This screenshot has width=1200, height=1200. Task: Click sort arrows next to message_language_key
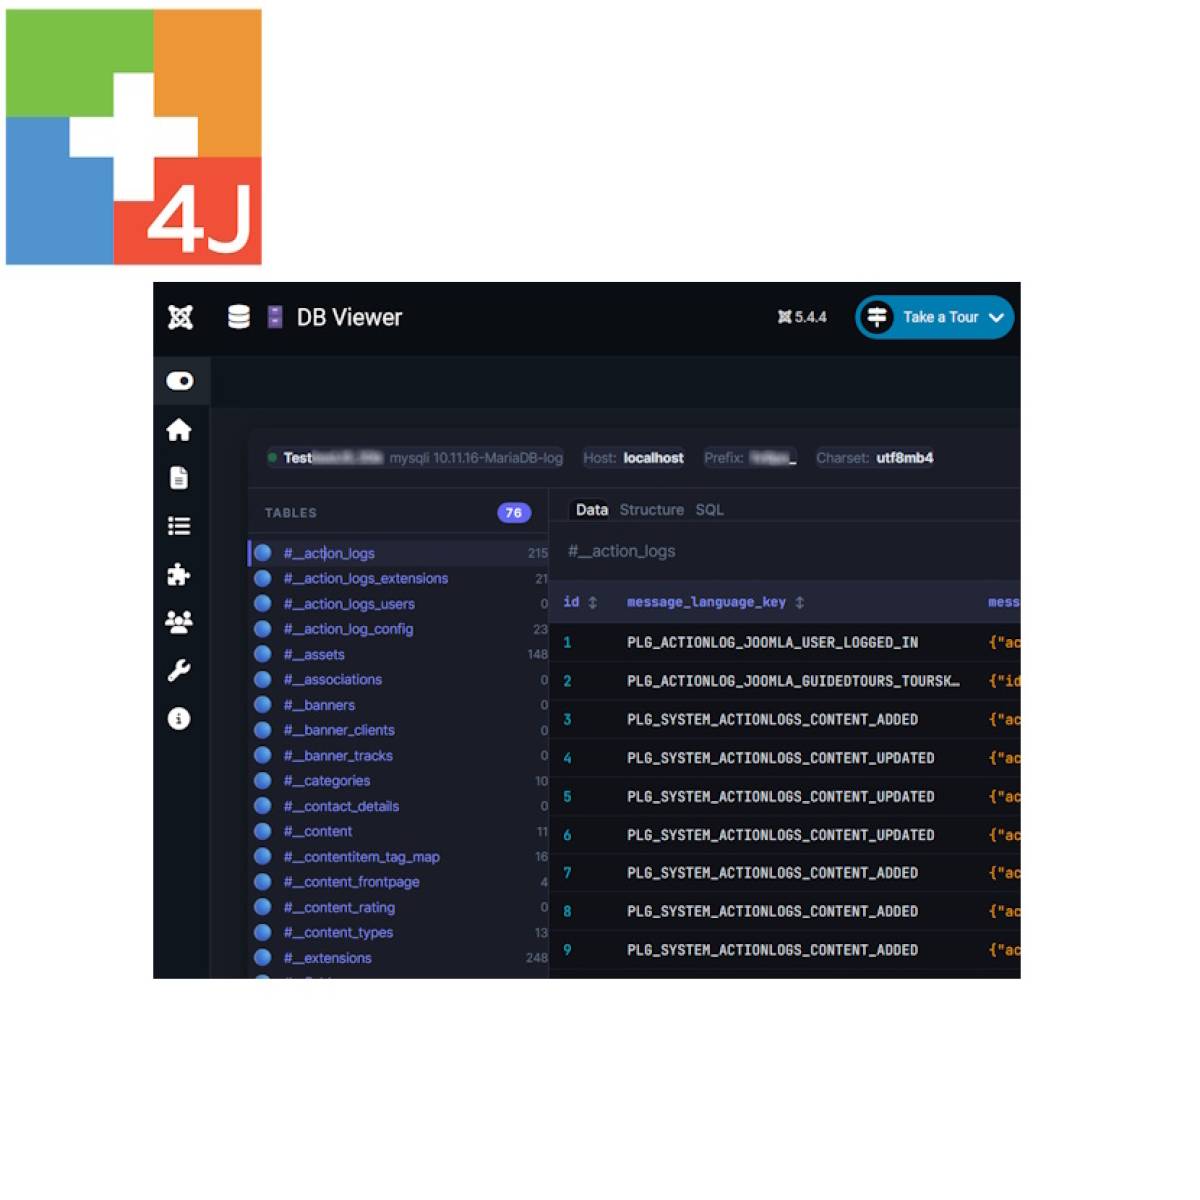tap(800, 602)
